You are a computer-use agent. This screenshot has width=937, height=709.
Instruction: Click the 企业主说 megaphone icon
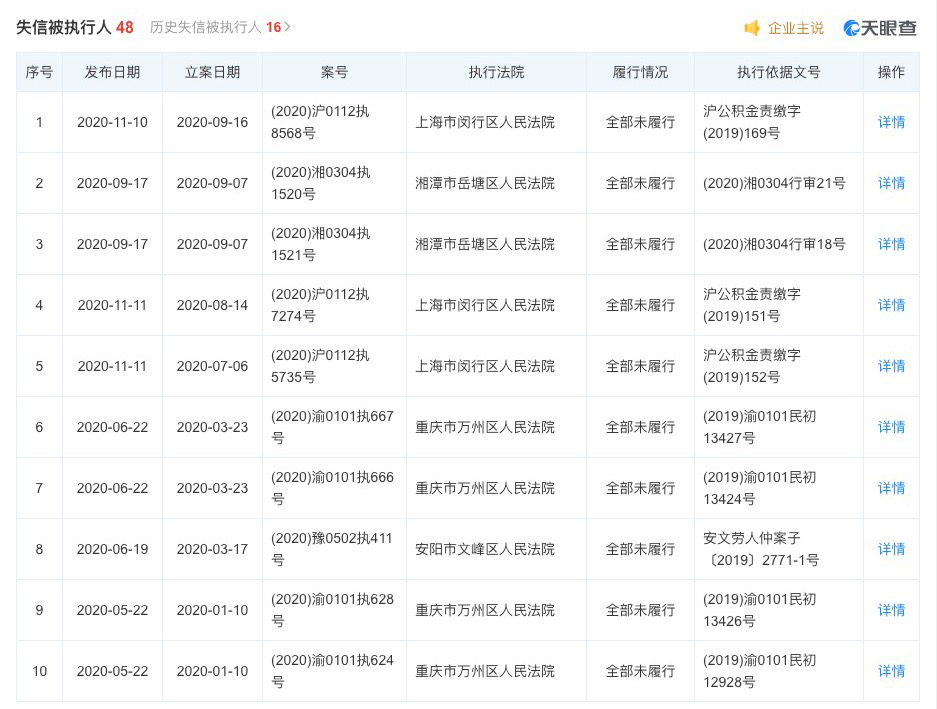pos(751,27)
